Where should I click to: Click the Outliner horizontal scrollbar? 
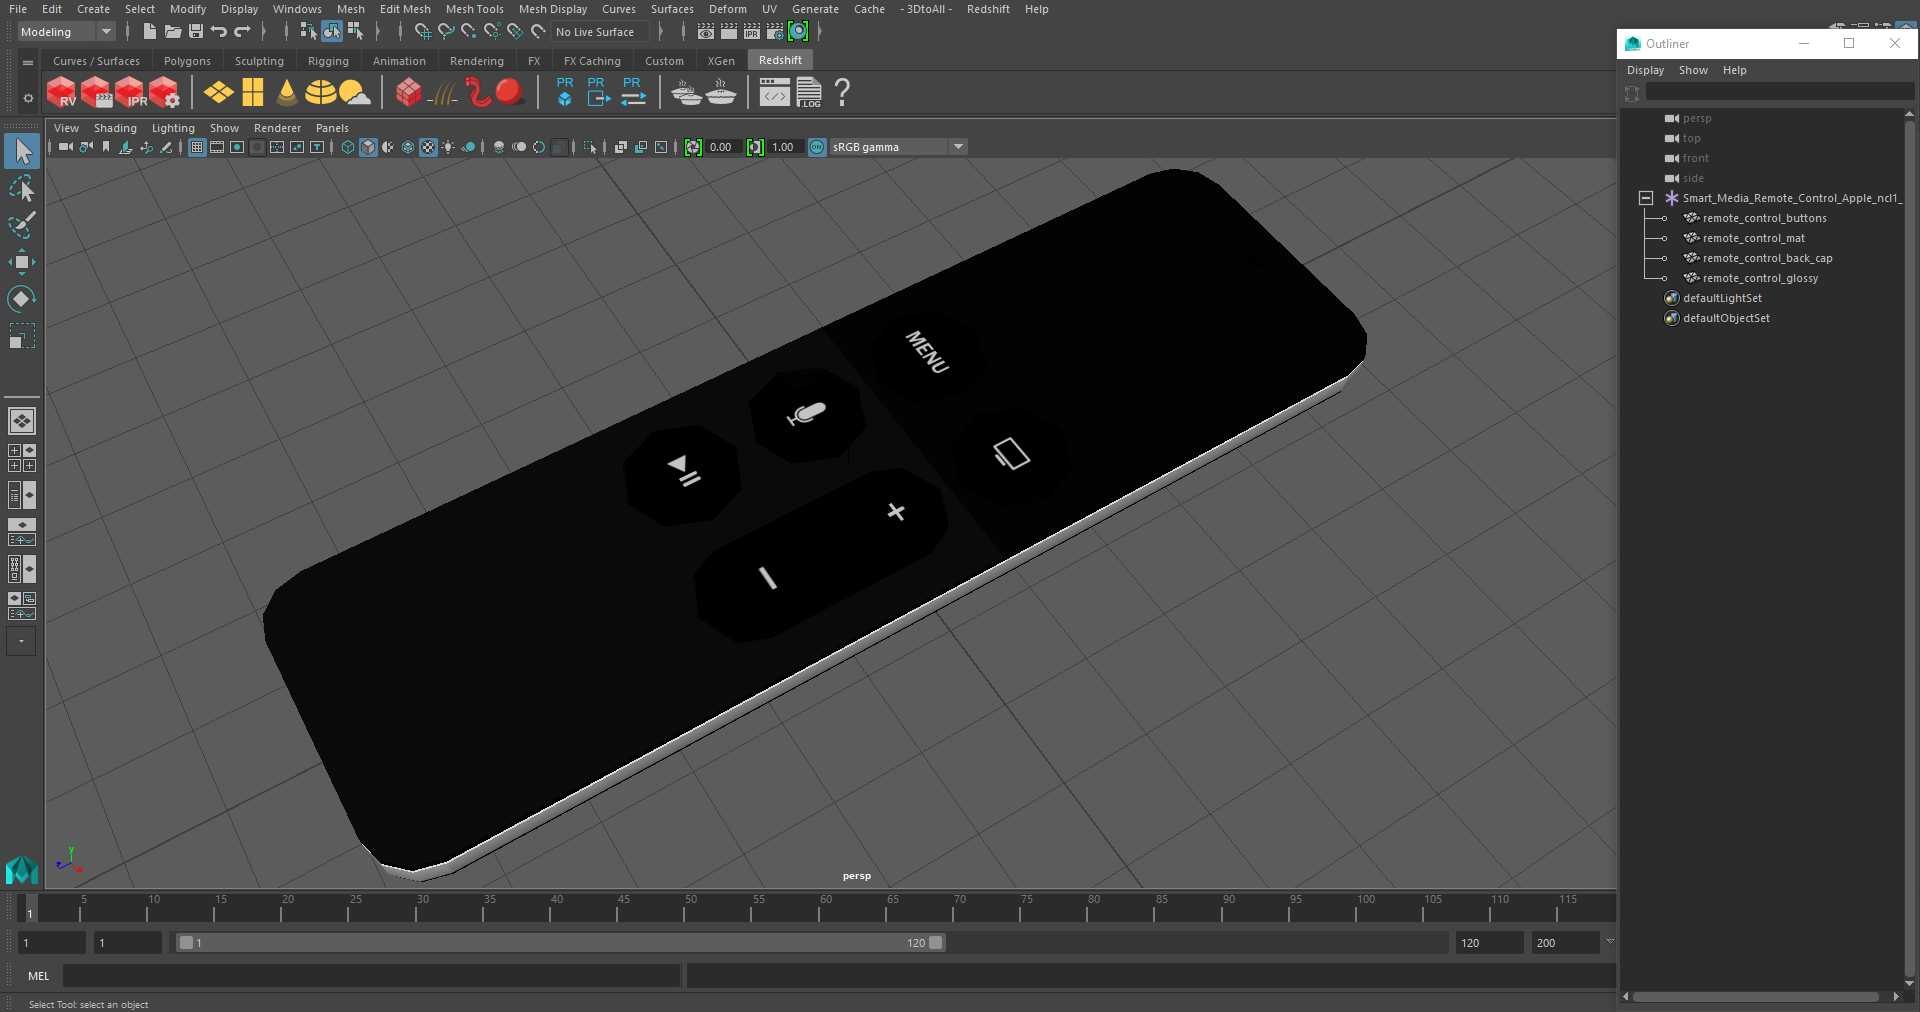click(x=1756, y=997)
